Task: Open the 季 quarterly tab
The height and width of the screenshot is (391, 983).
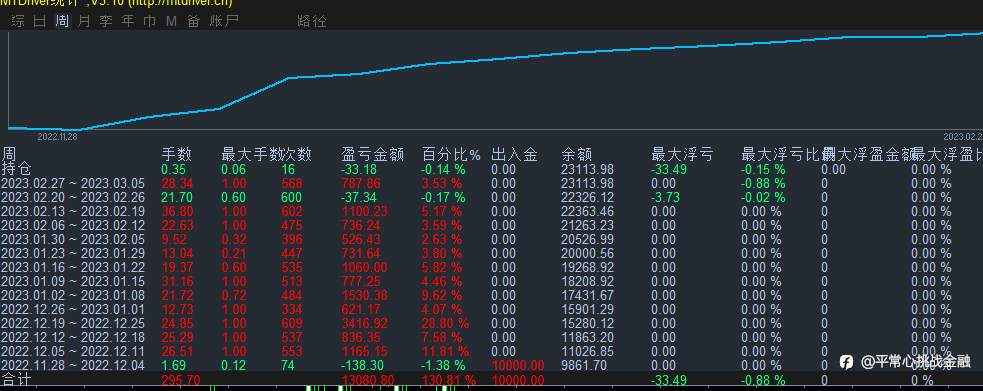Action: coord(106,21)
